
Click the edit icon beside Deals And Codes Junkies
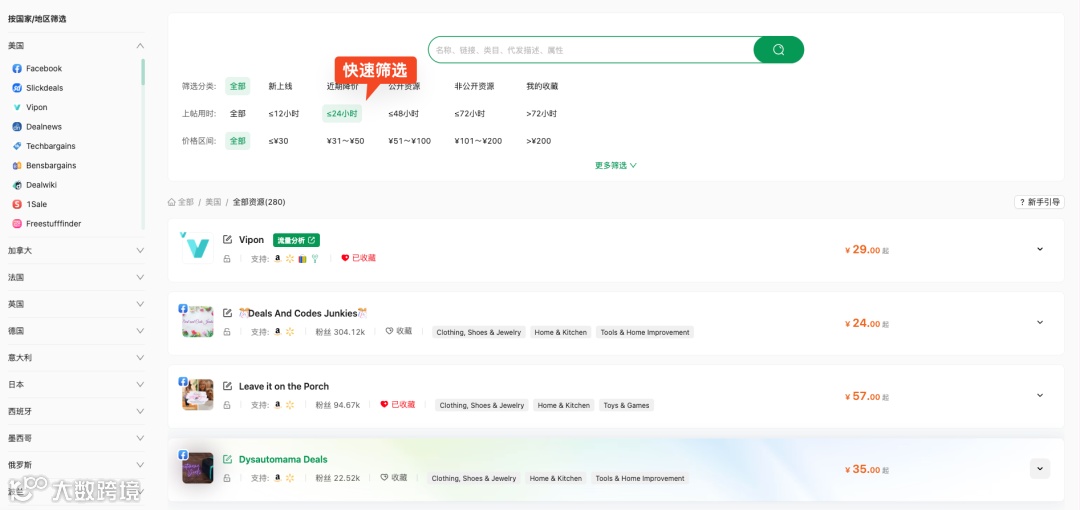[x=227, y=313]
